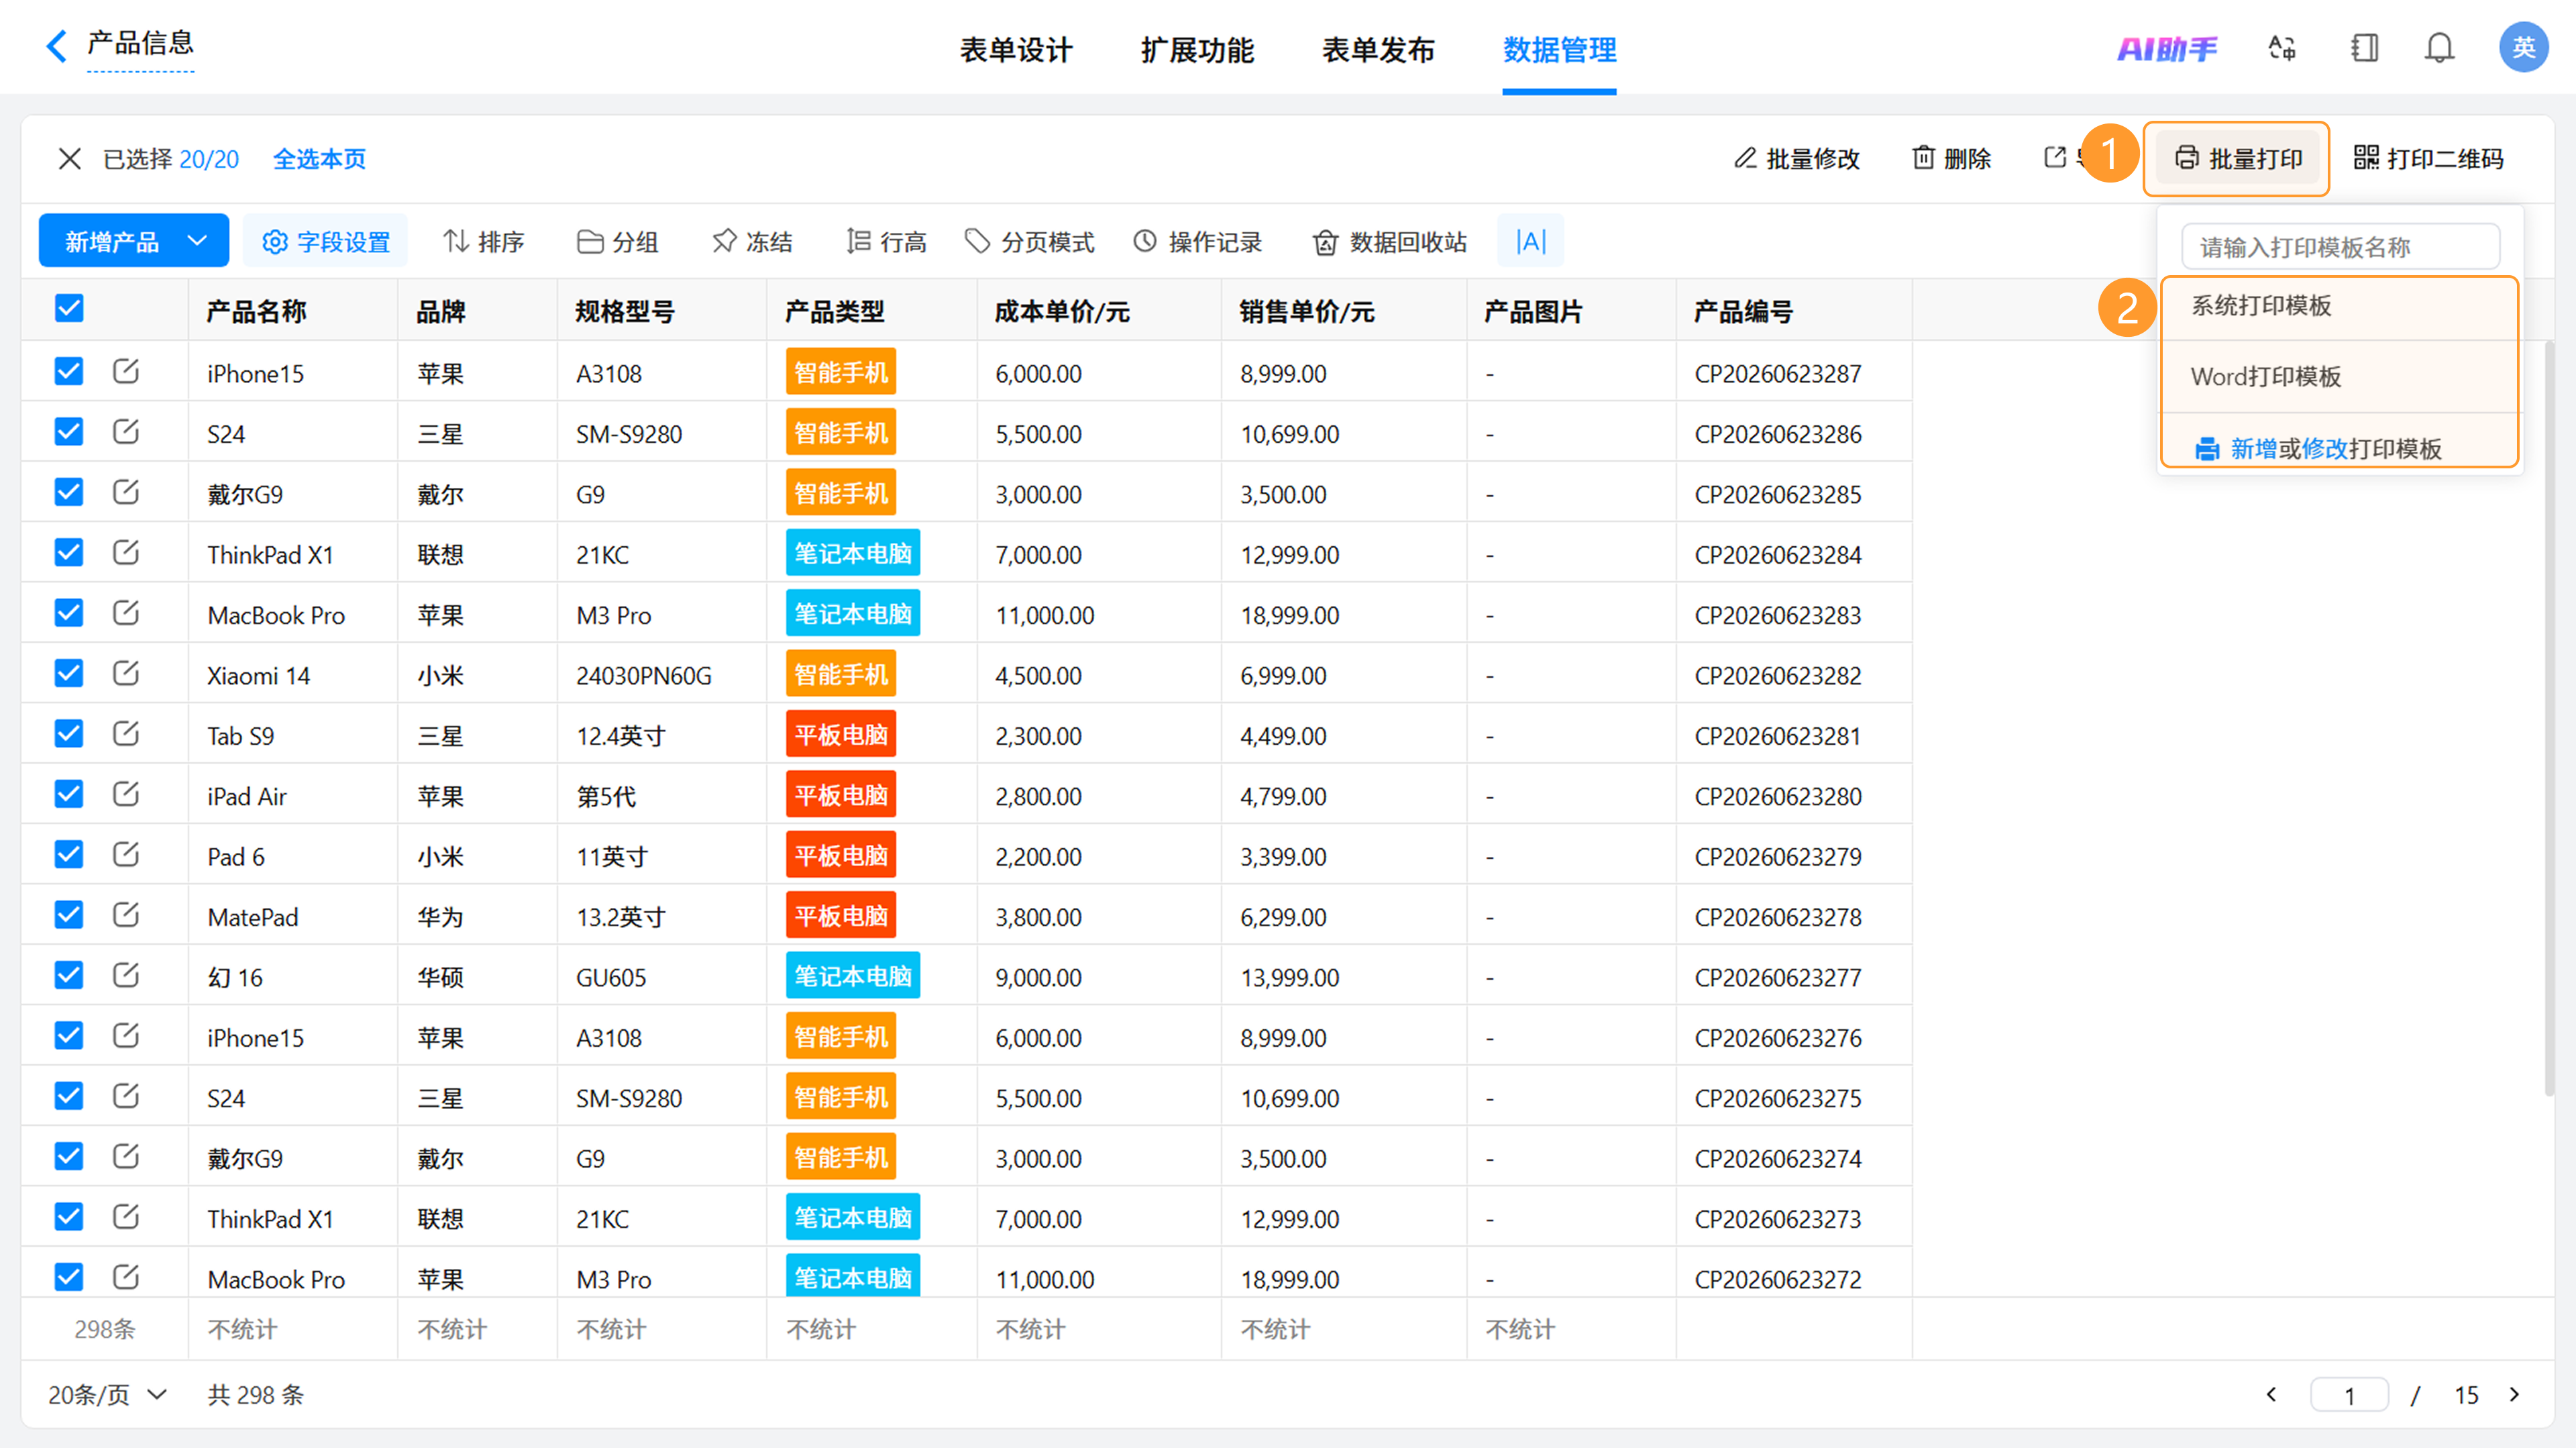Screen dimensions: 2576x1448
Task: Click 全选本页 select this page
Action: (x=320, y=159)
